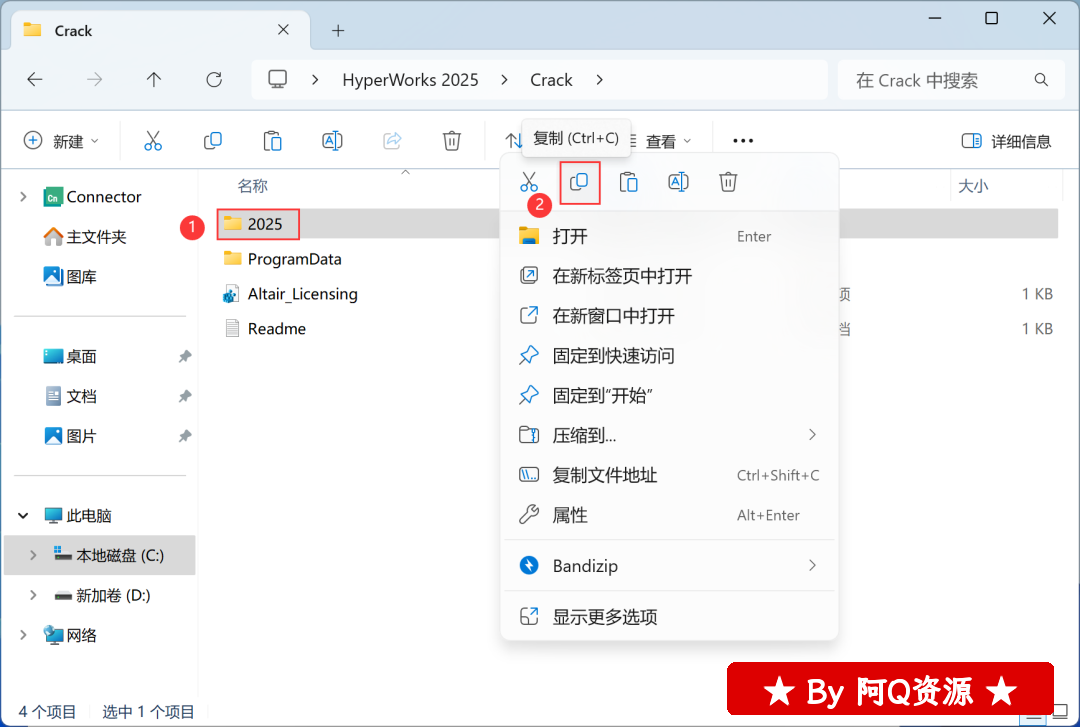Click the Delete icon in the context menu
The height and width of the screenshot is (727, 1080).
coord(728,183)
